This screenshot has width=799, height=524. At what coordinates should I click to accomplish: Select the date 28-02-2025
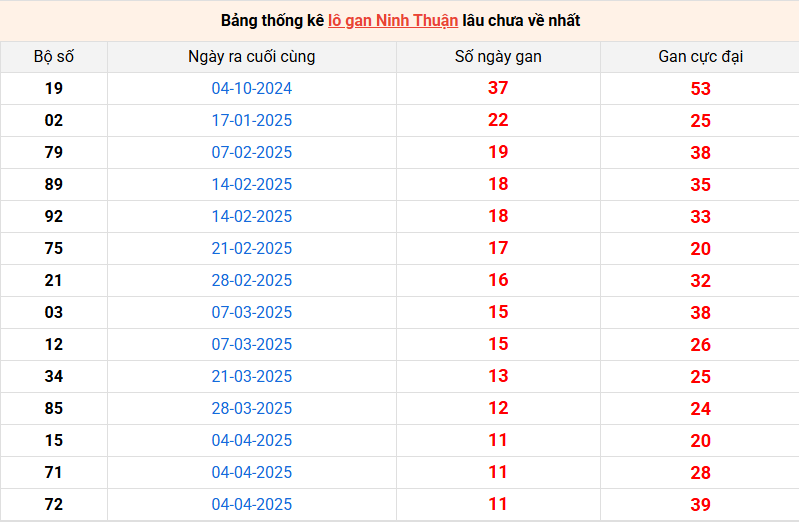coord(251,281)
